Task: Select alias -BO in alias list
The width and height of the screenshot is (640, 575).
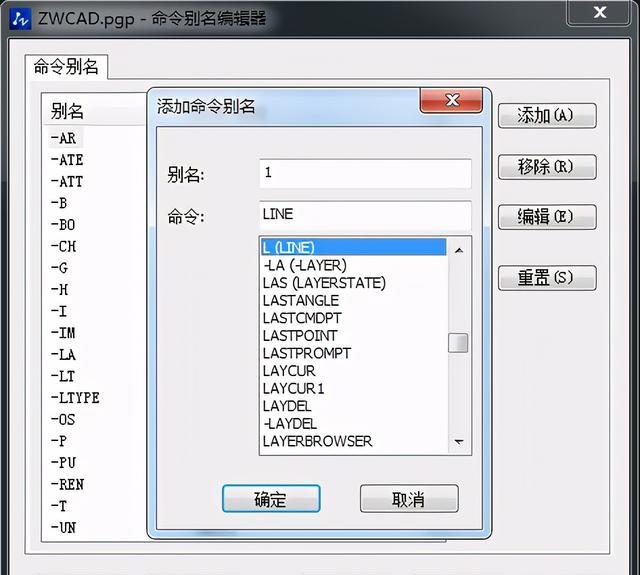Action: (x=63, y=225)
